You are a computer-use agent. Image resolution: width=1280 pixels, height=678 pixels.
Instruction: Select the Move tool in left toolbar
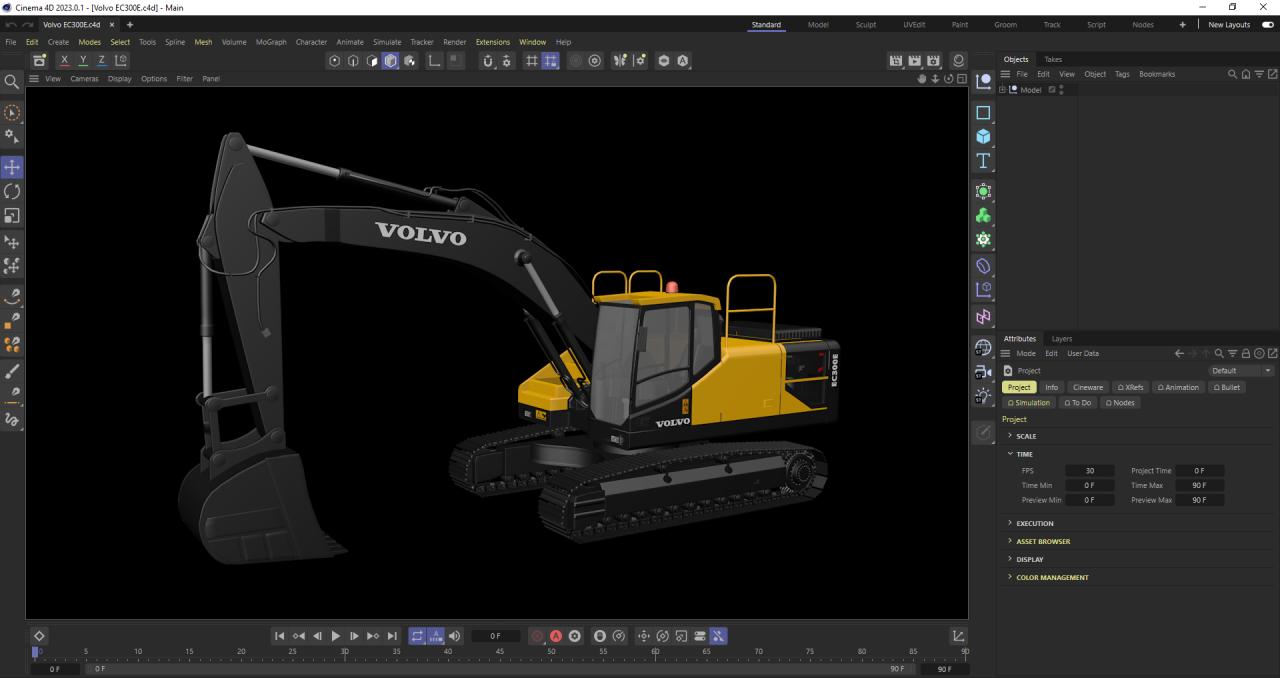pyautogui.click(x=13, y=167)
